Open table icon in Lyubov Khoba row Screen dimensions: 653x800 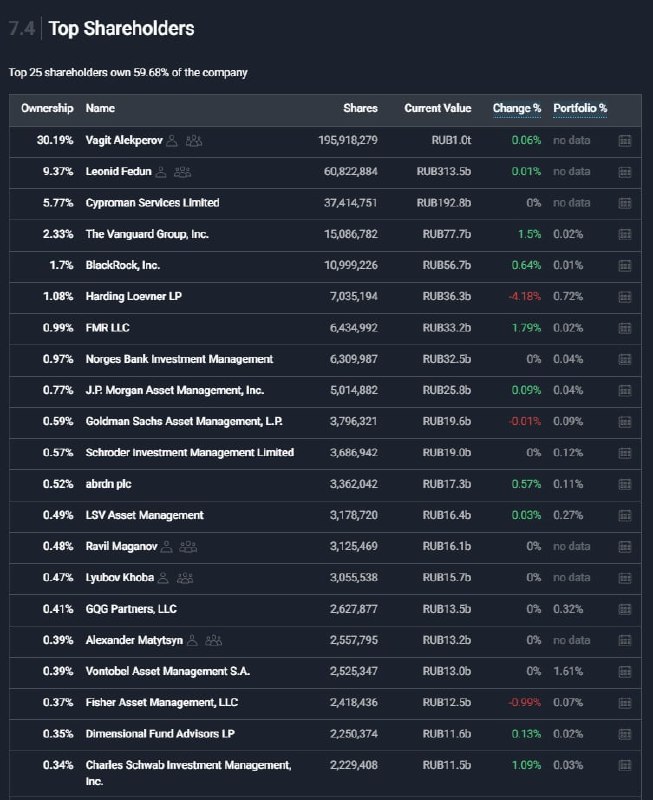(x=625, y=578)
